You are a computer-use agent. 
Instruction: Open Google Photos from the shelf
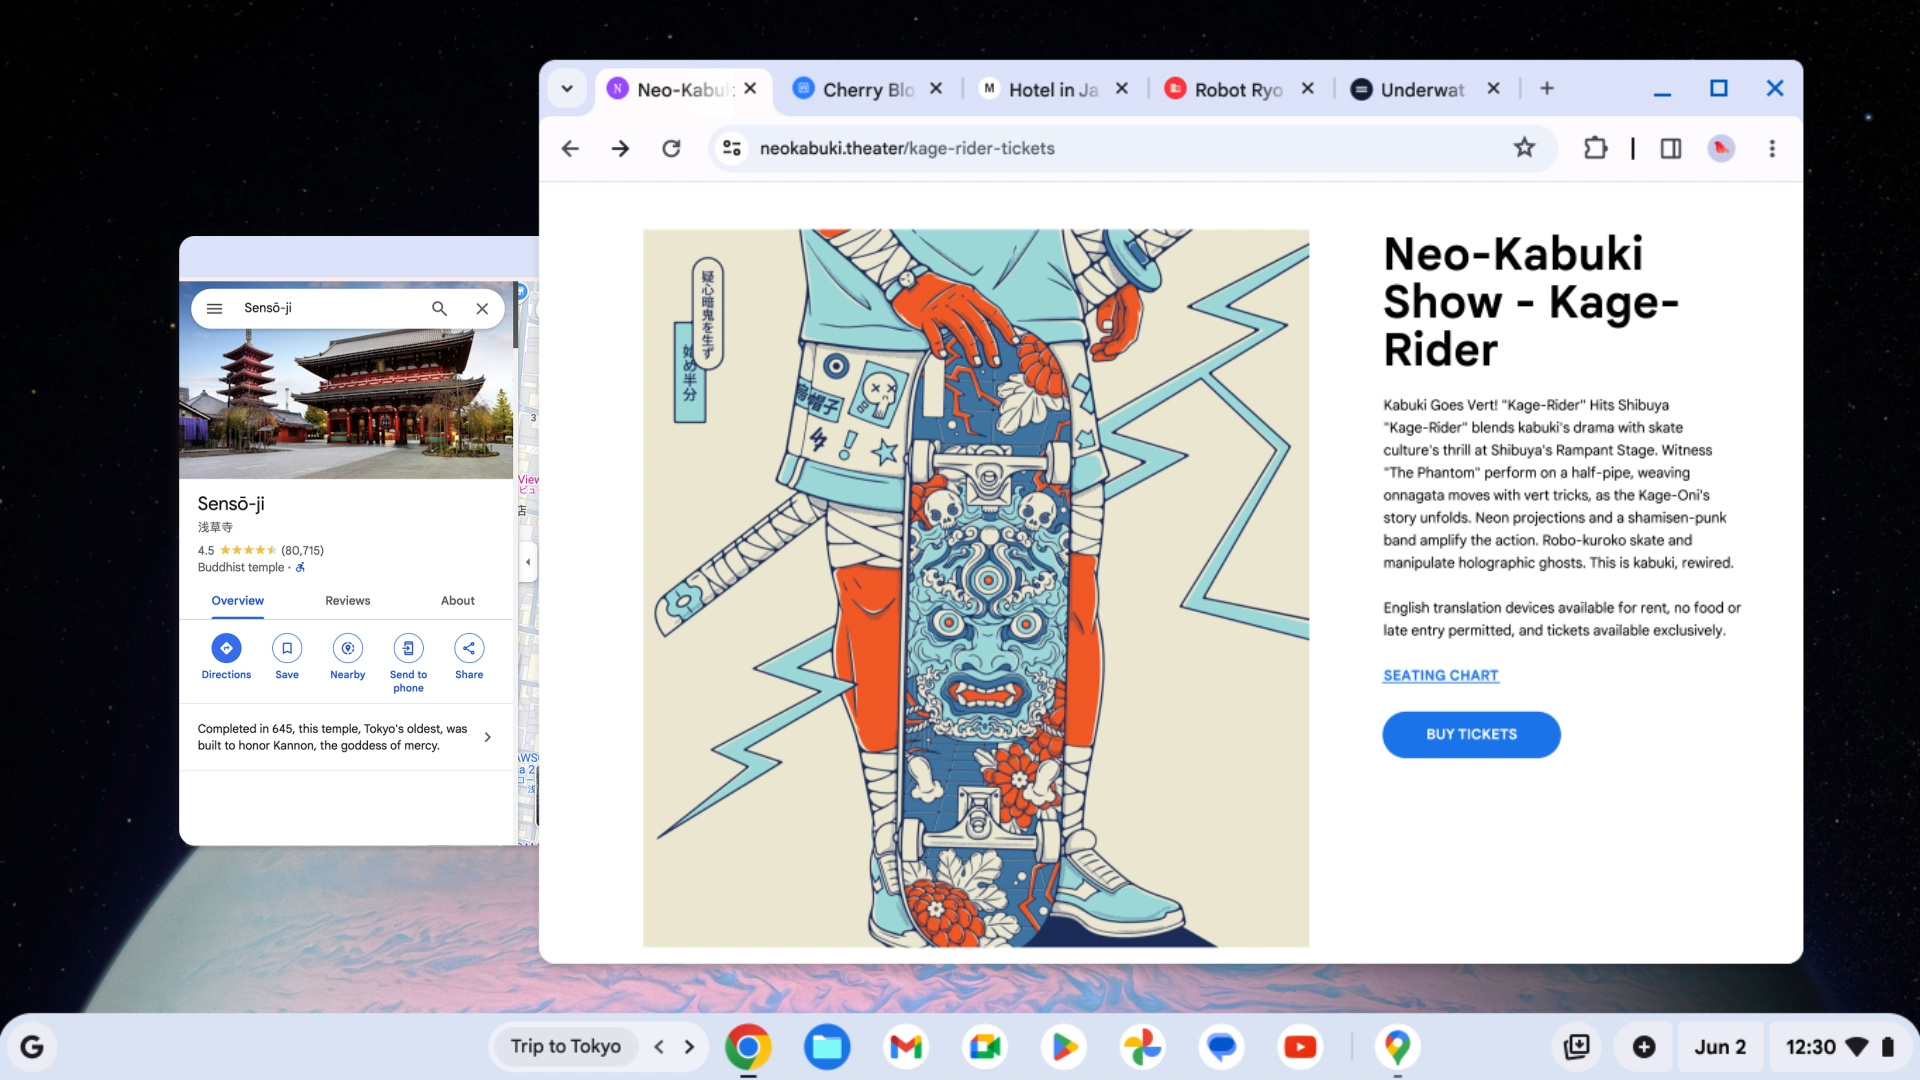1142,1047
